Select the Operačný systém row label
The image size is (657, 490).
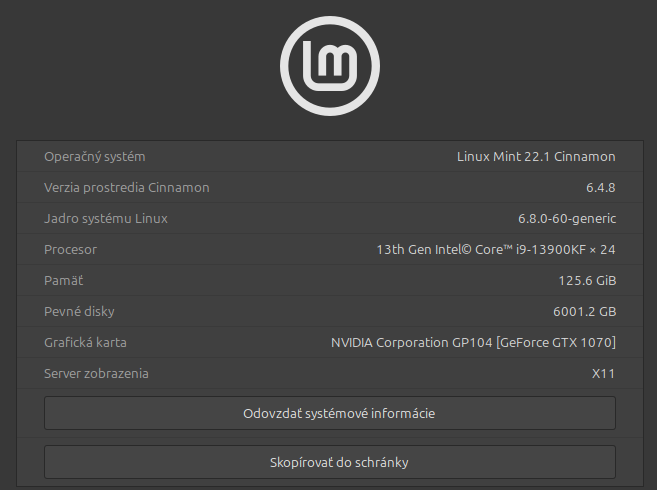(95, 157)
